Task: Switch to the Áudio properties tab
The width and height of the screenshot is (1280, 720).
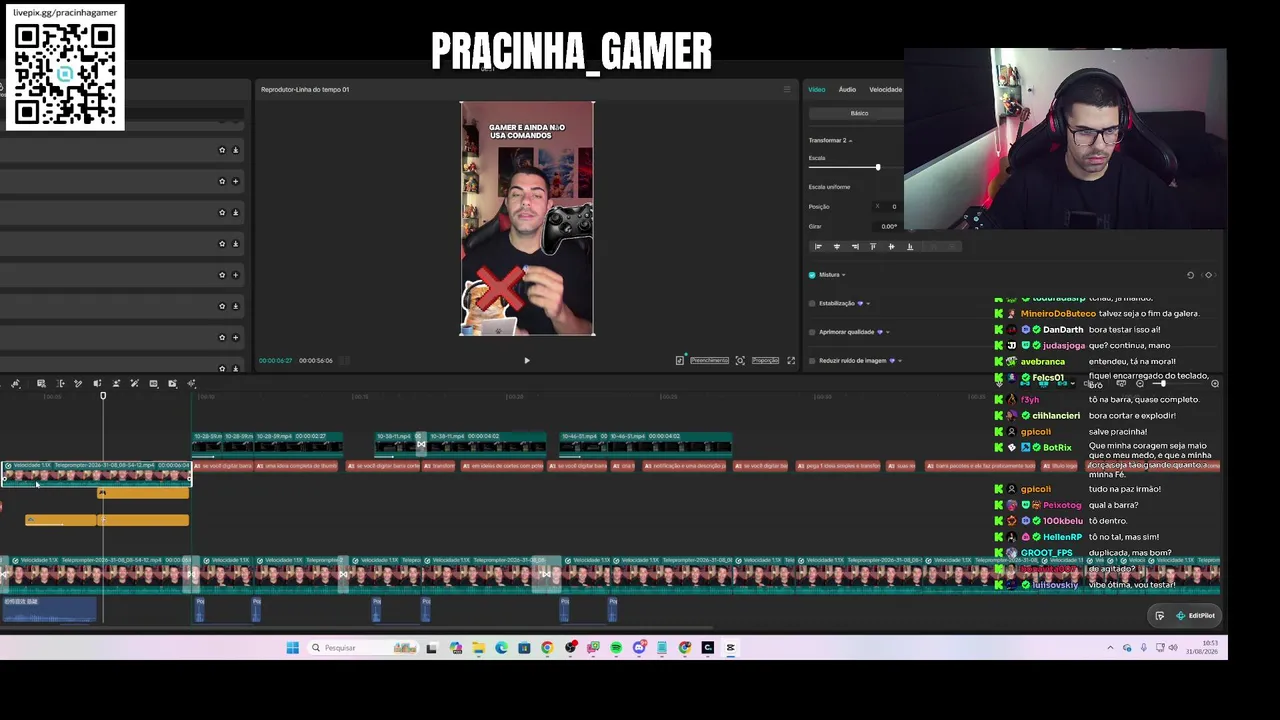Action: point(847,89)
